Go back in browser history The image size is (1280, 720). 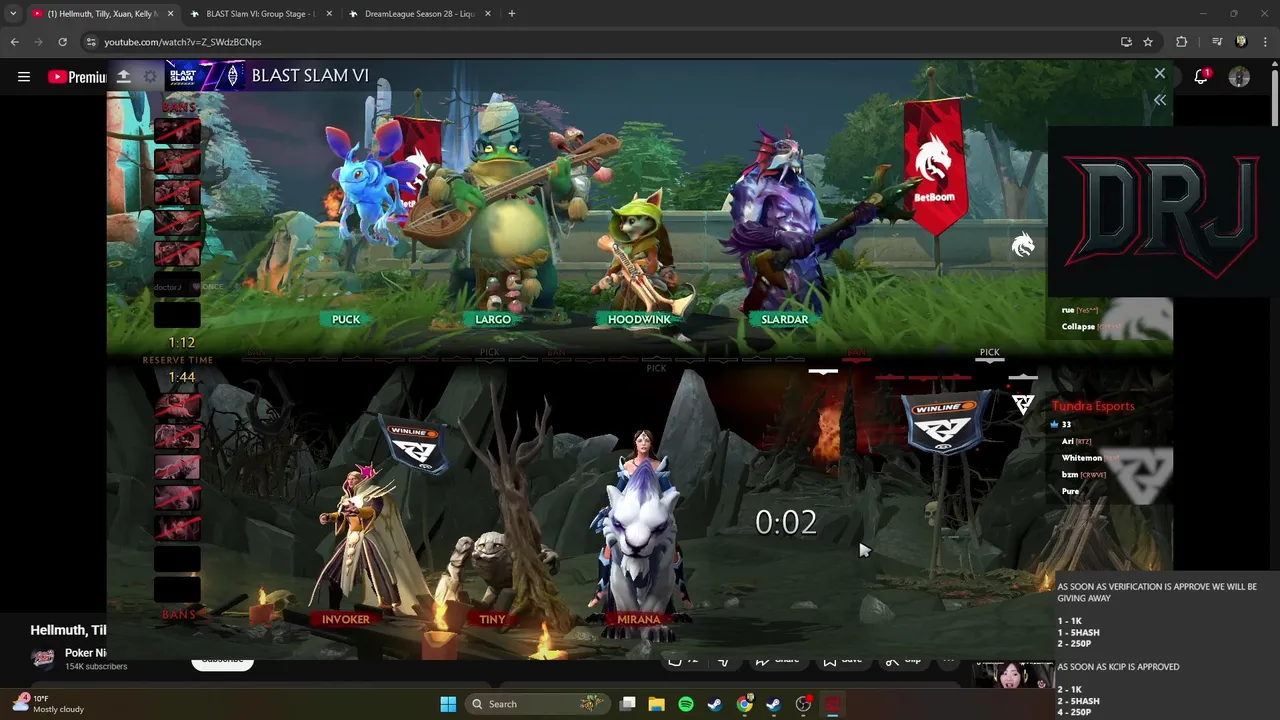coord(14,42)
